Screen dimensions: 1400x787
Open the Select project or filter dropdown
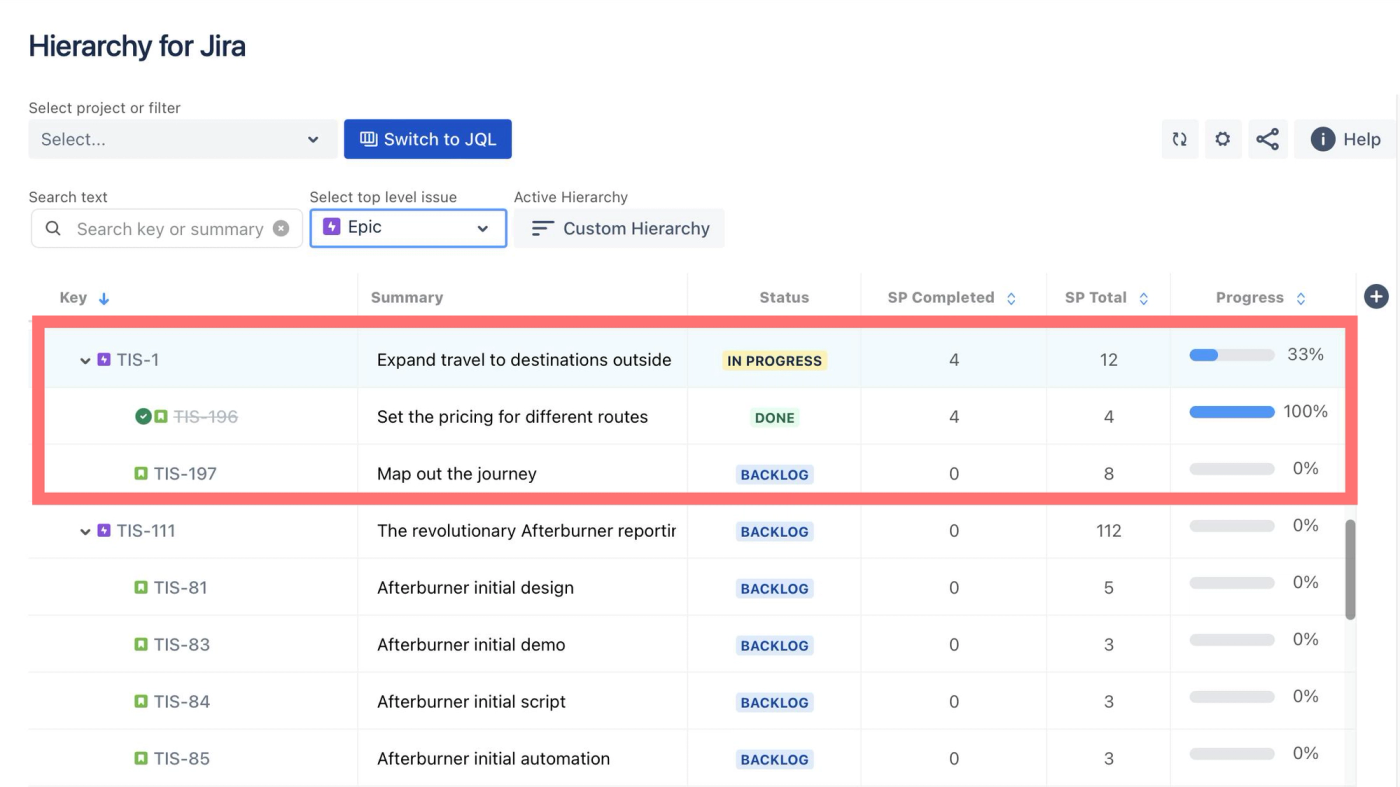point(183,139)
